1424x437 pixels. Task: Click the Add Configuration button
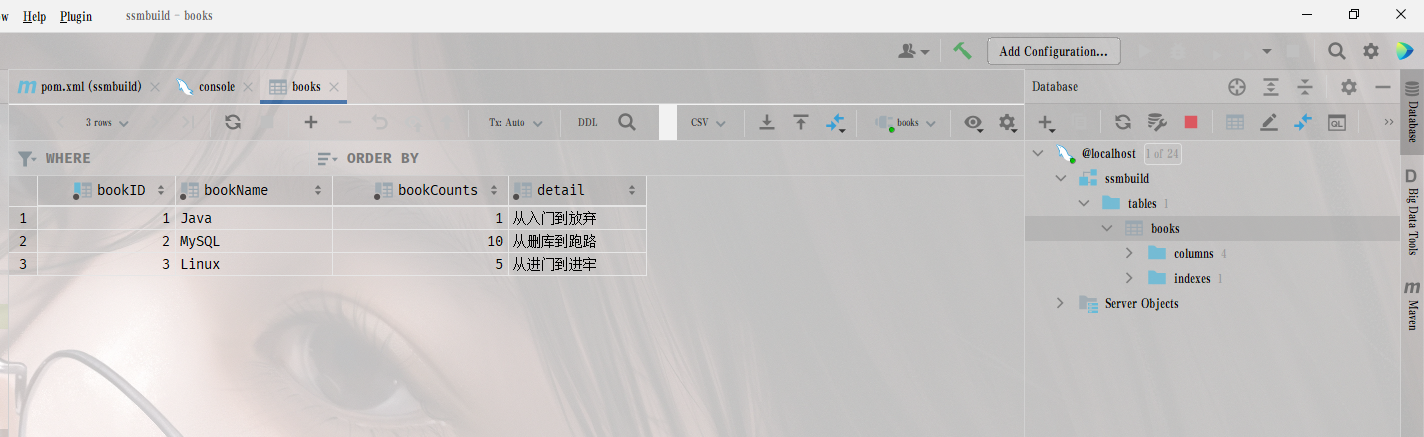click(x=1053, y=51)
